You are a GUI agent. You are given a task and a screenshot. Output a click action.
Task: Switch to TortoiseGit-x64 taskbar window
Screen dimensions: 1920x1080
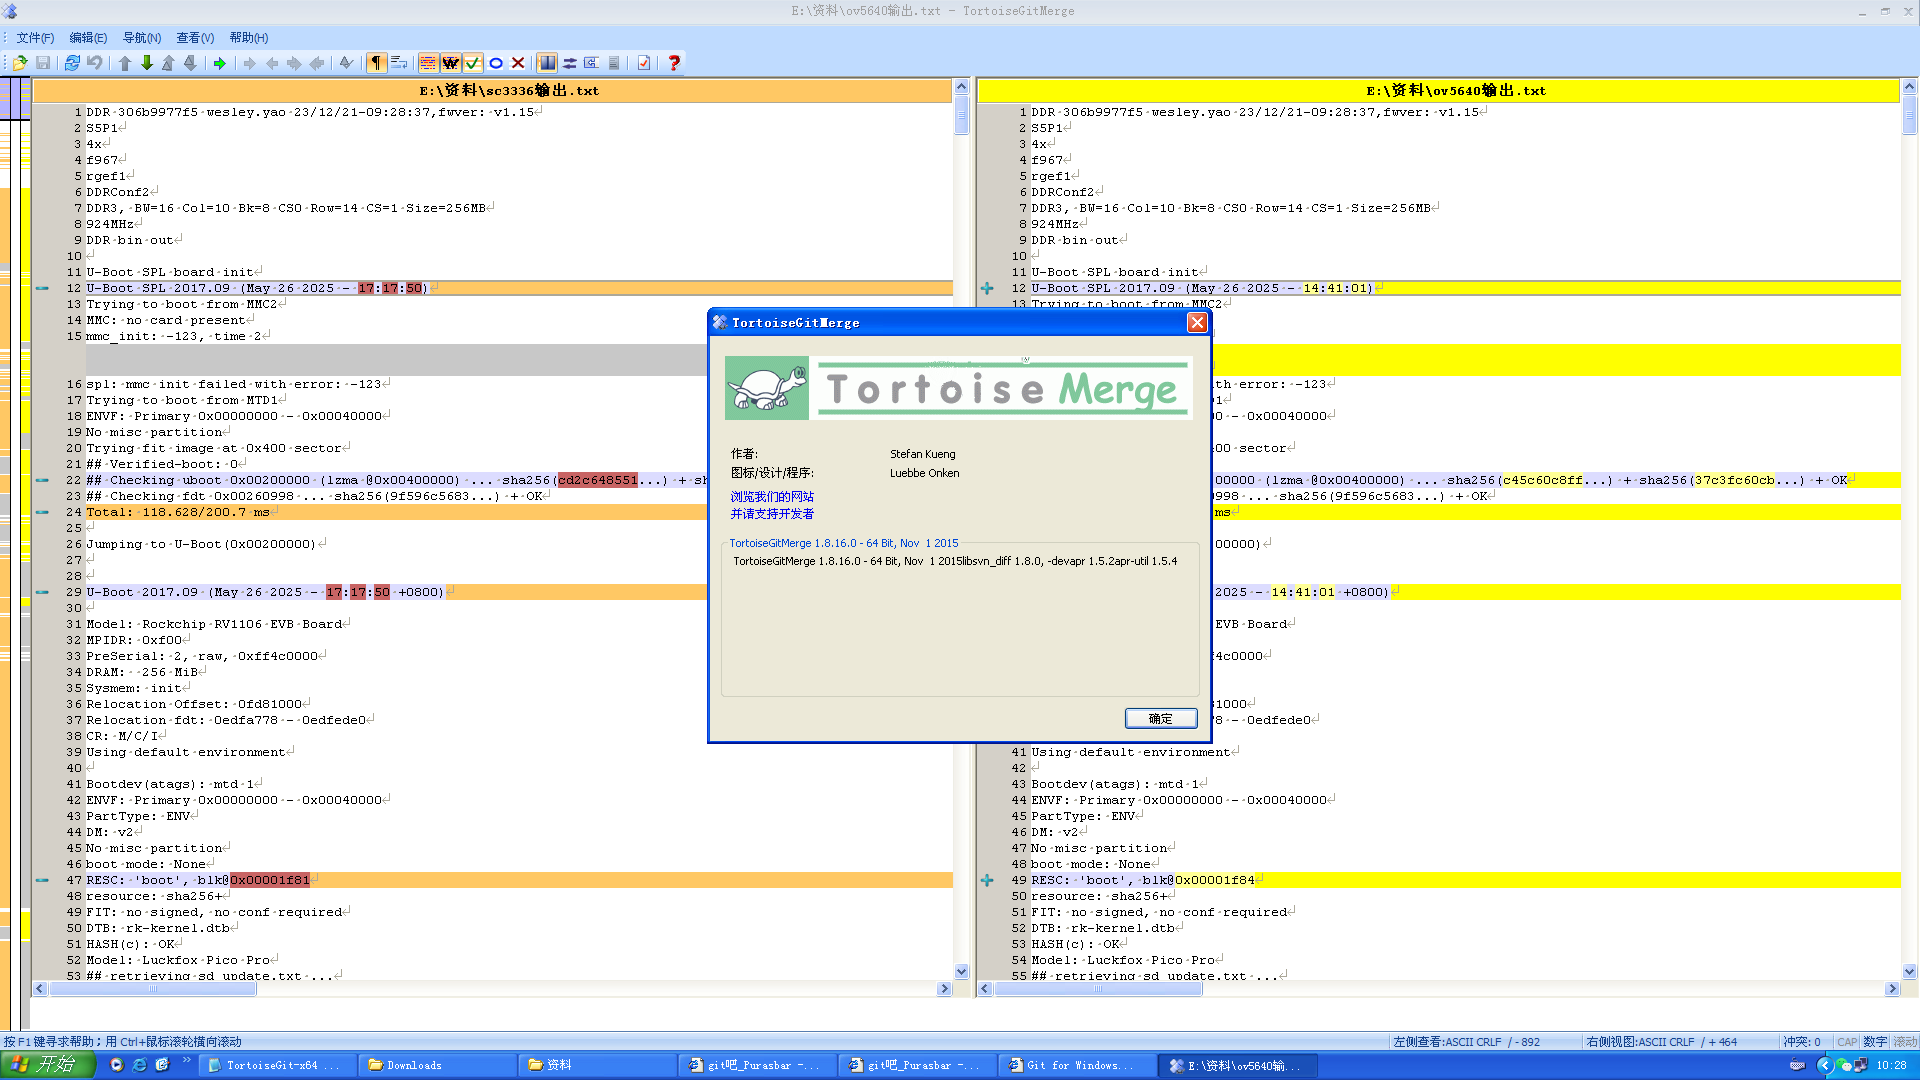277,1065
